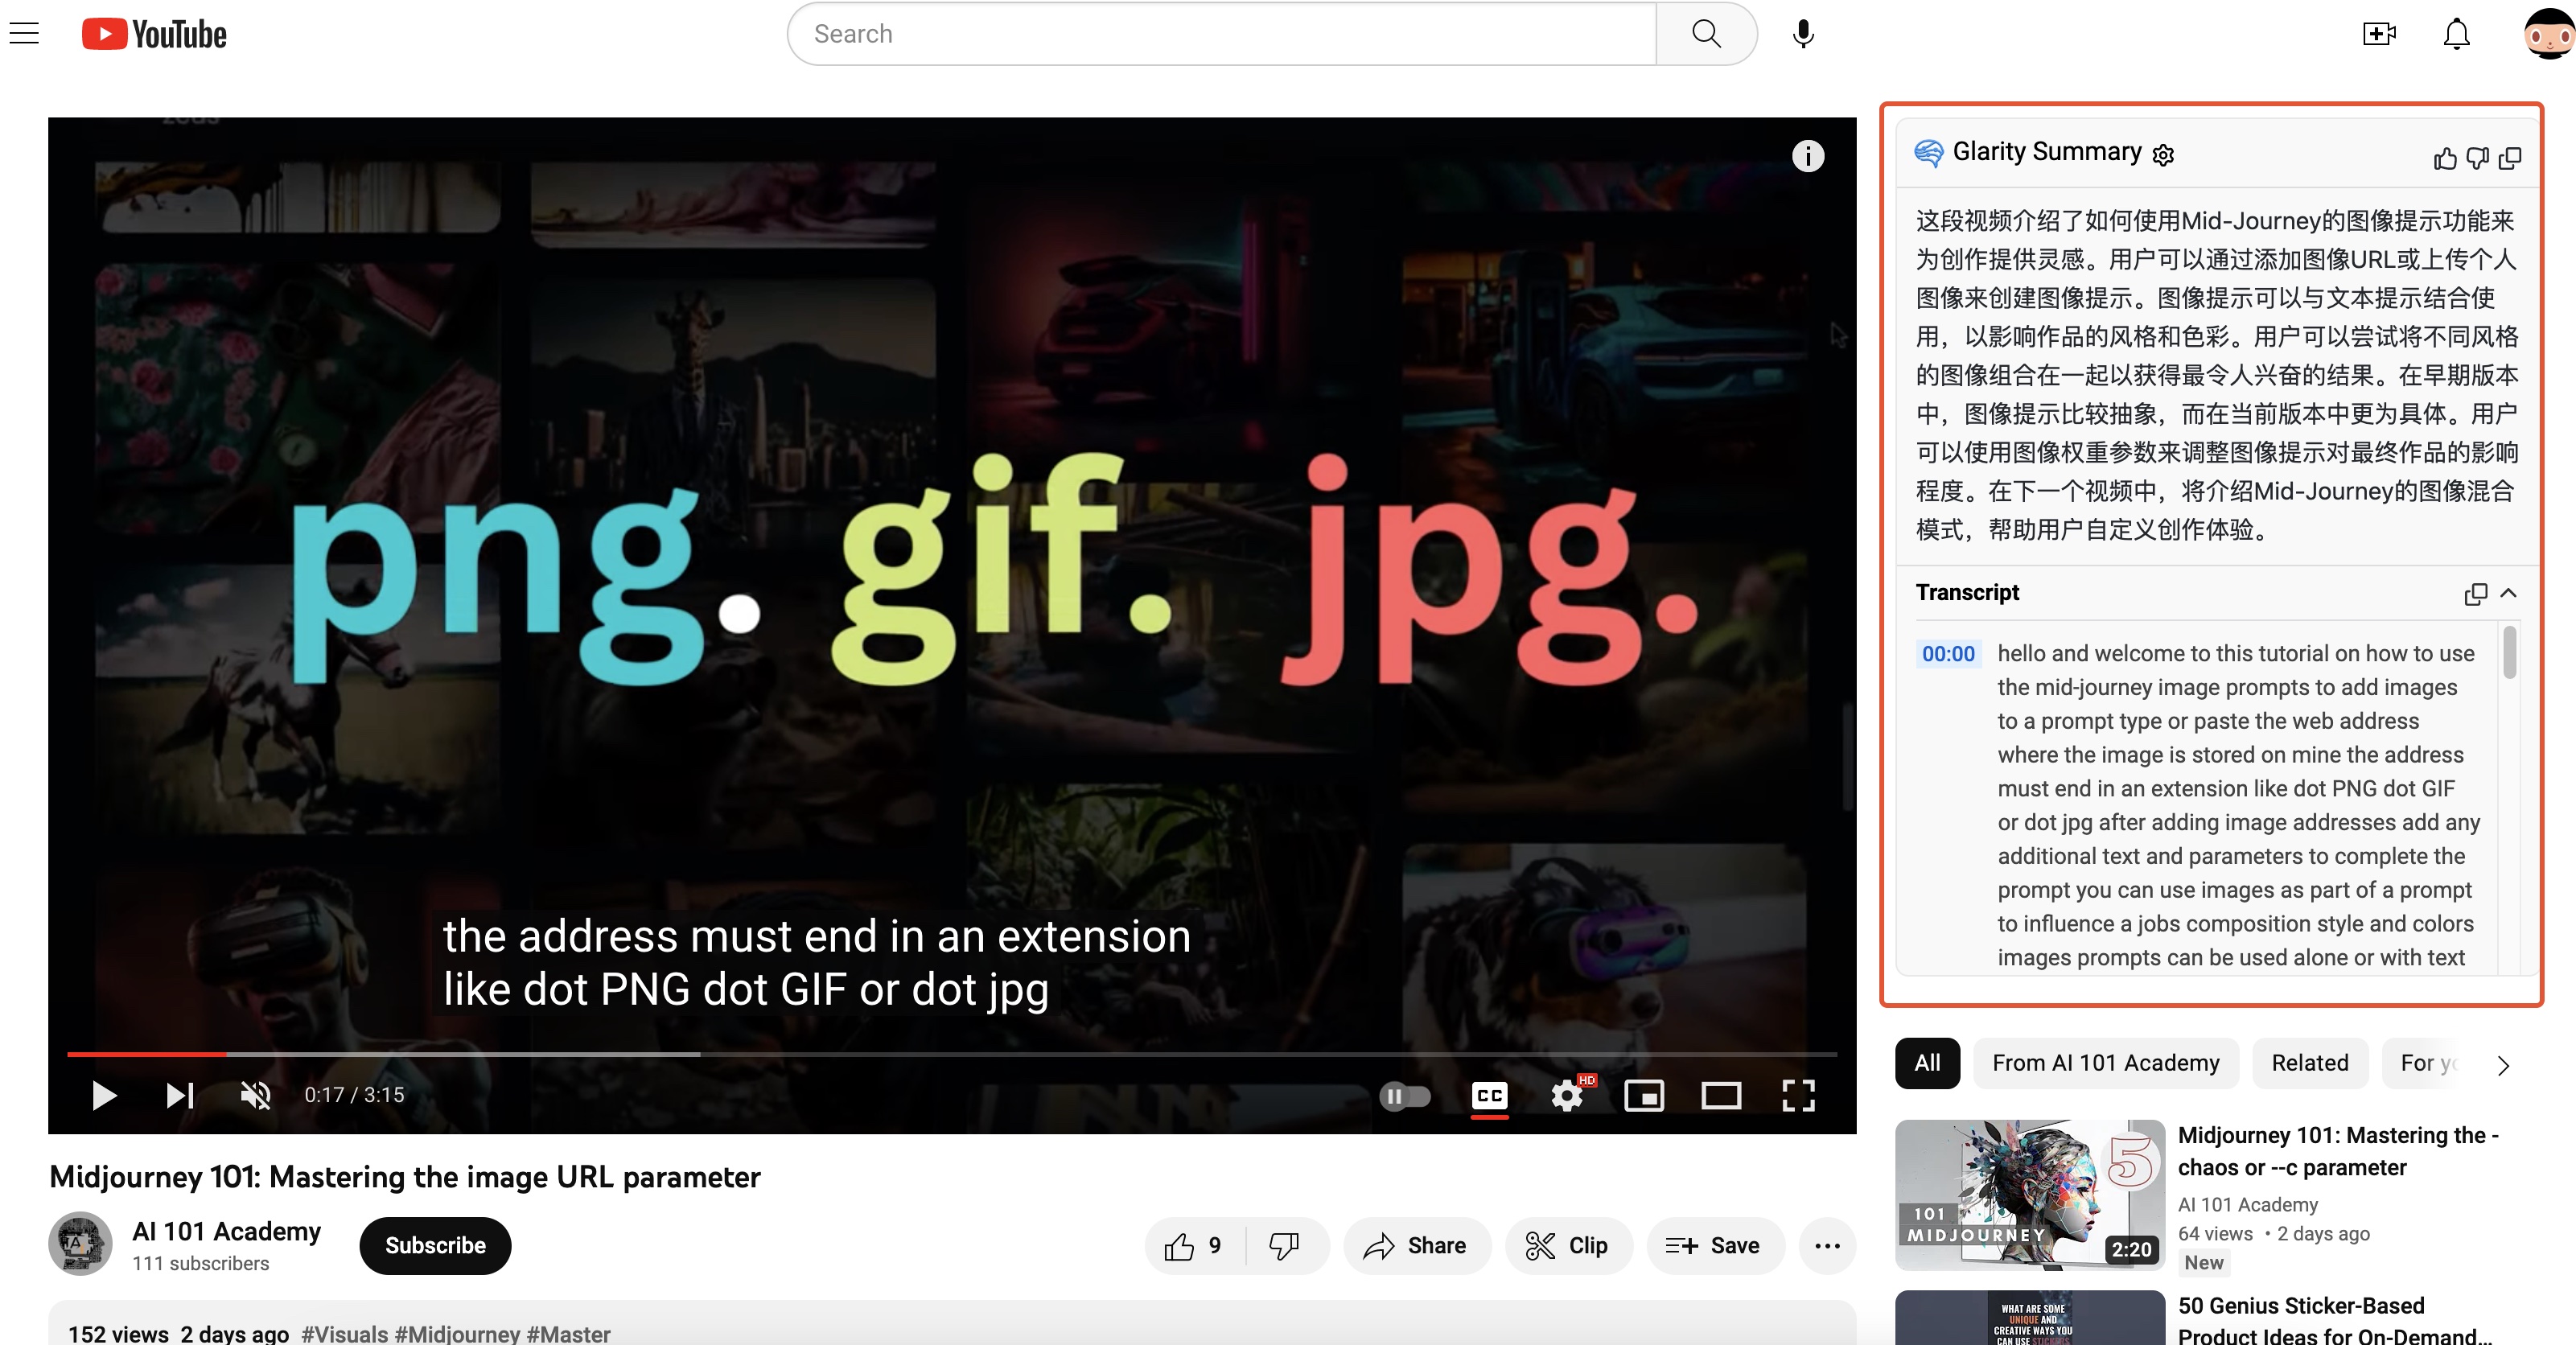Screen dimensions: 2576x1345
Task: Copy the transcript content
Action: click(2475, 594)
